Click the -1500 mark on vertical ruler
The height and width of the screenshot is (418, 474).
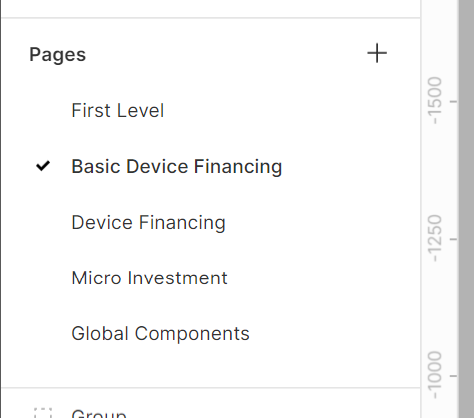(x=435, y=101)
